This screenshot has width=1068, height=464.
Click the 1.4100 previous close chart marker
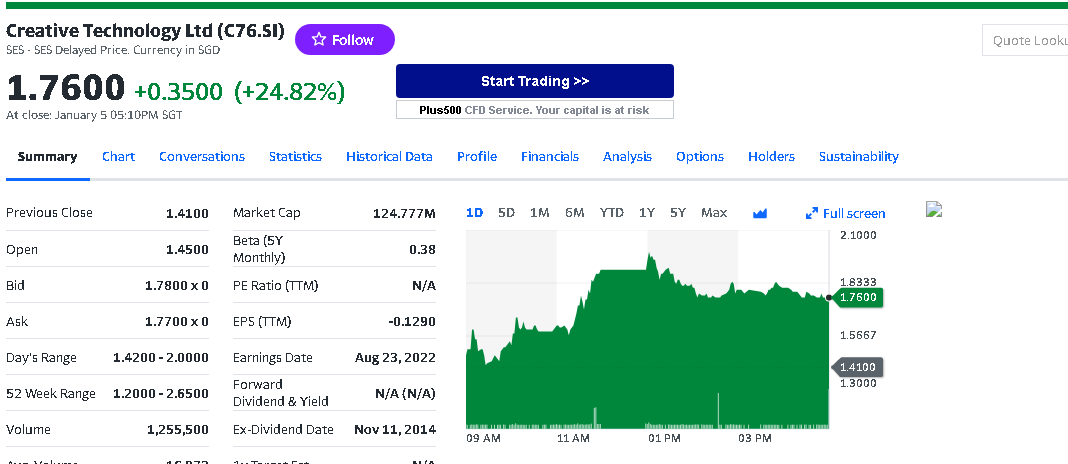(x=858, y=367)
